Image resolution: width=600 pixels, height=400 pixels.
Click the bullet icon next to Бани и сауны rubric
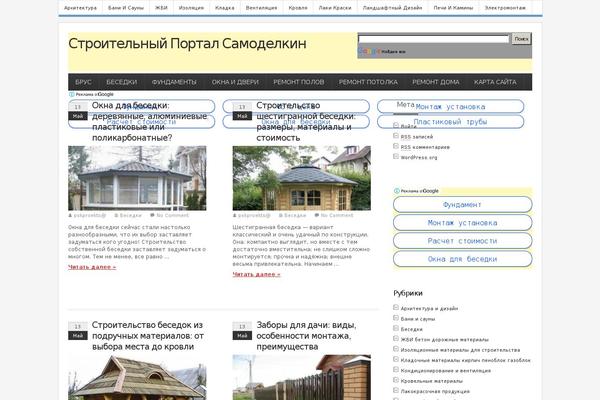tap(396, 318)
